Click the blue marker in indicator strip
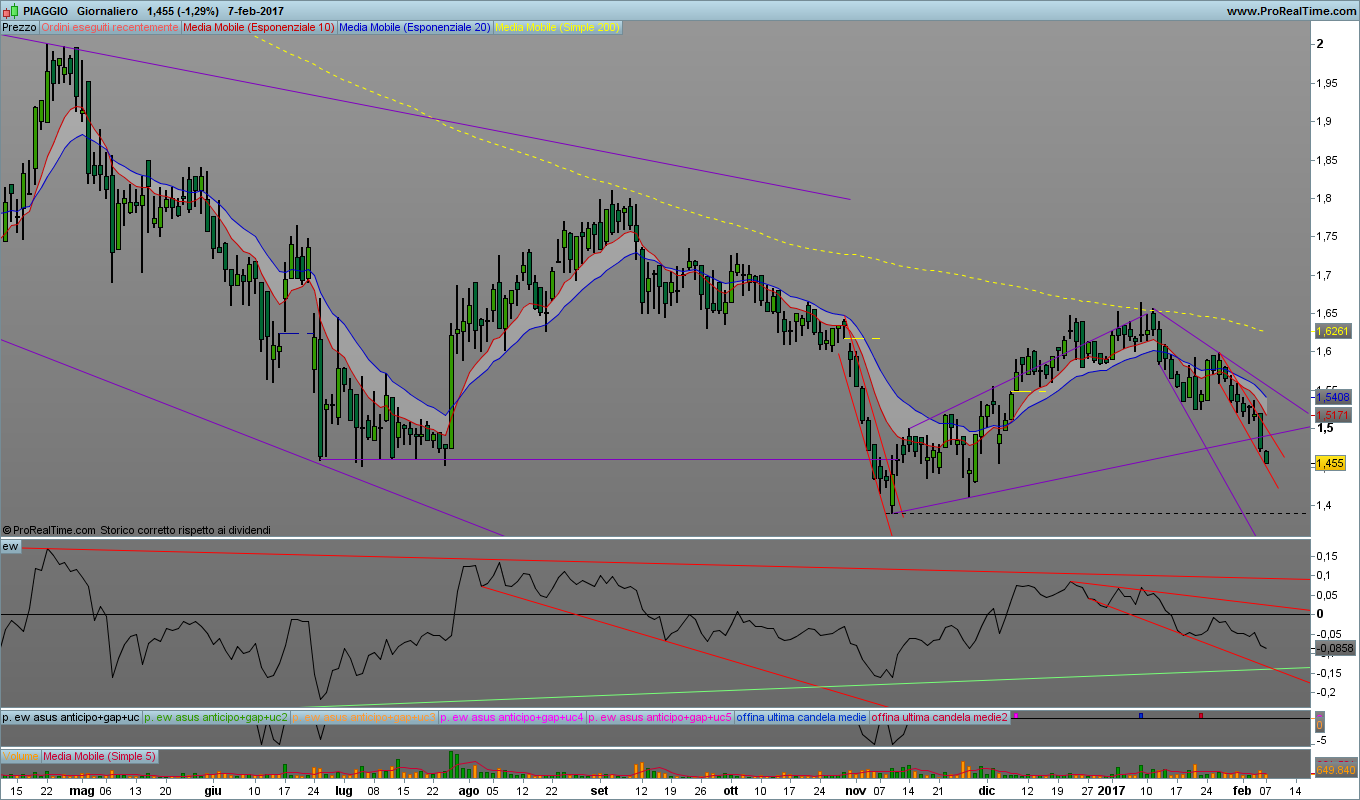1360x800 pixels. (1141, 715)
